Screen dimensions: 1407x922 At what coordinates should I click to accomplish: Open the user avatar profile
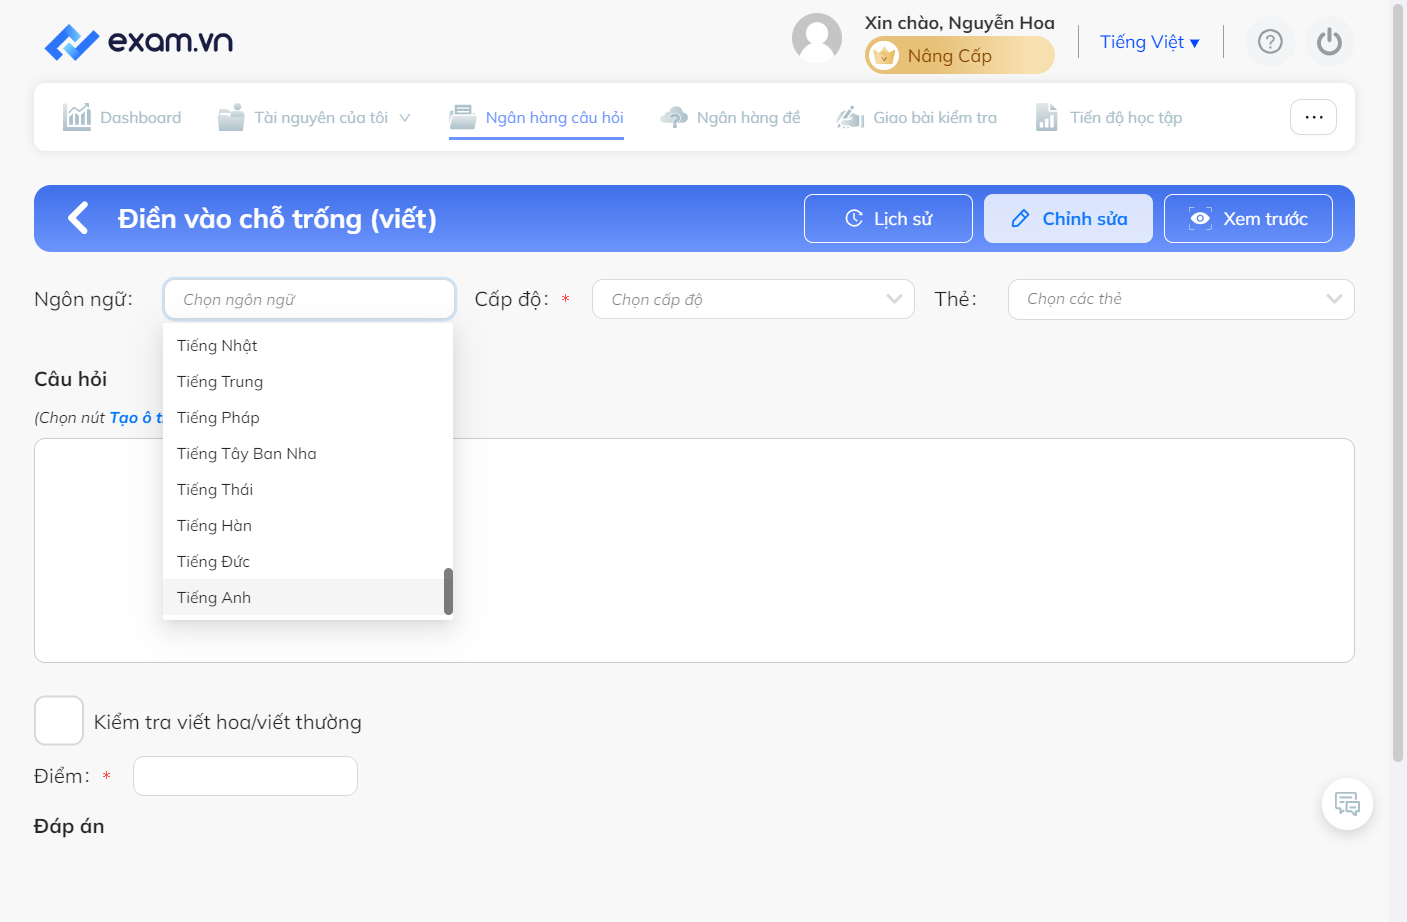(x=817, y=38)
